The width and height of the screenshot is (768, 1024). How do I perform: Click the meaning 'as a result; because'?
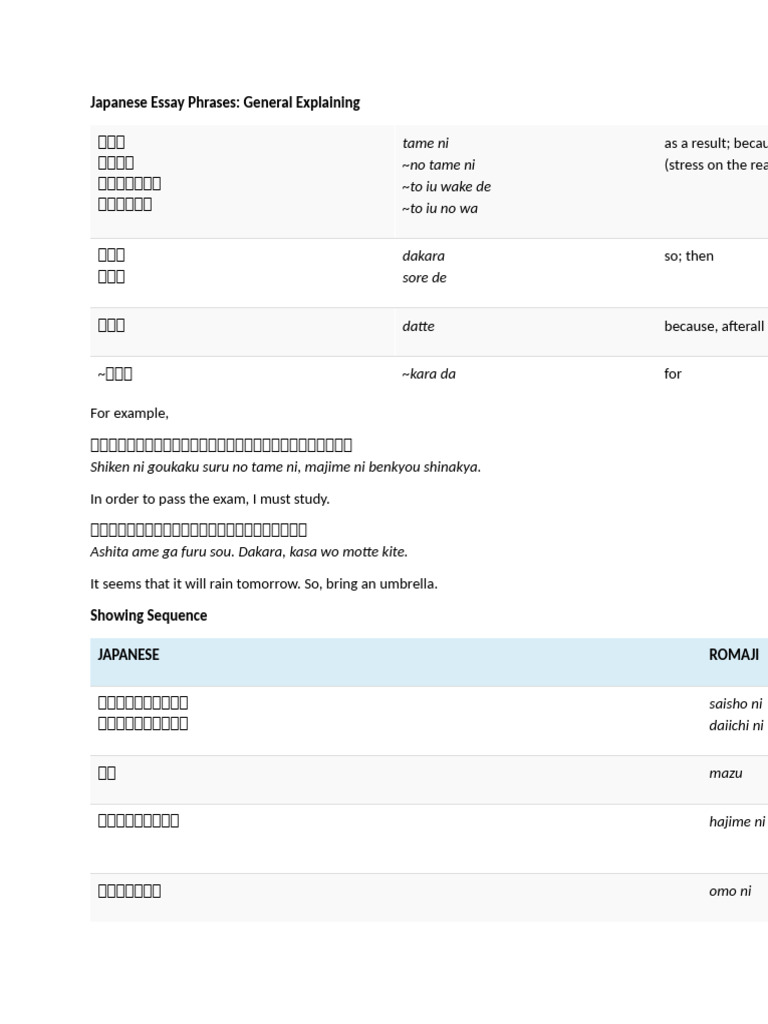[716, 143]
